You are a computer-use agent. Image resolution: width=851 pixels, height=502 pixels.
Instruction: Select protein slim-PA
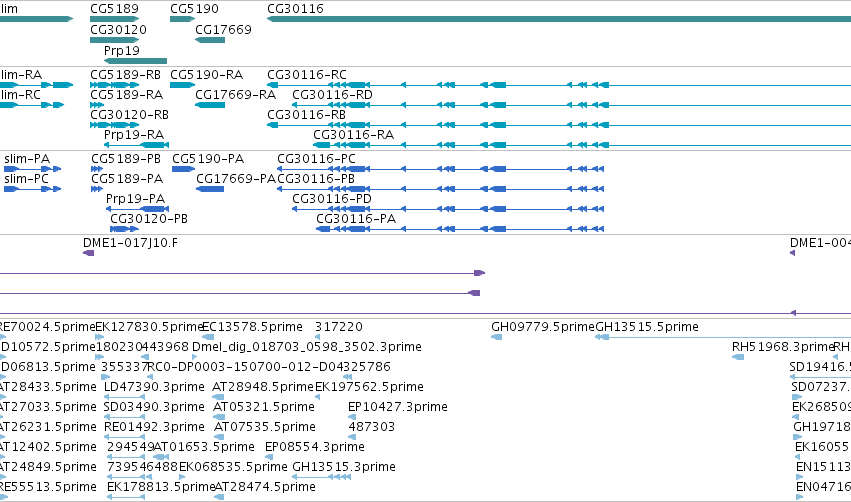(x=27, y=158)
